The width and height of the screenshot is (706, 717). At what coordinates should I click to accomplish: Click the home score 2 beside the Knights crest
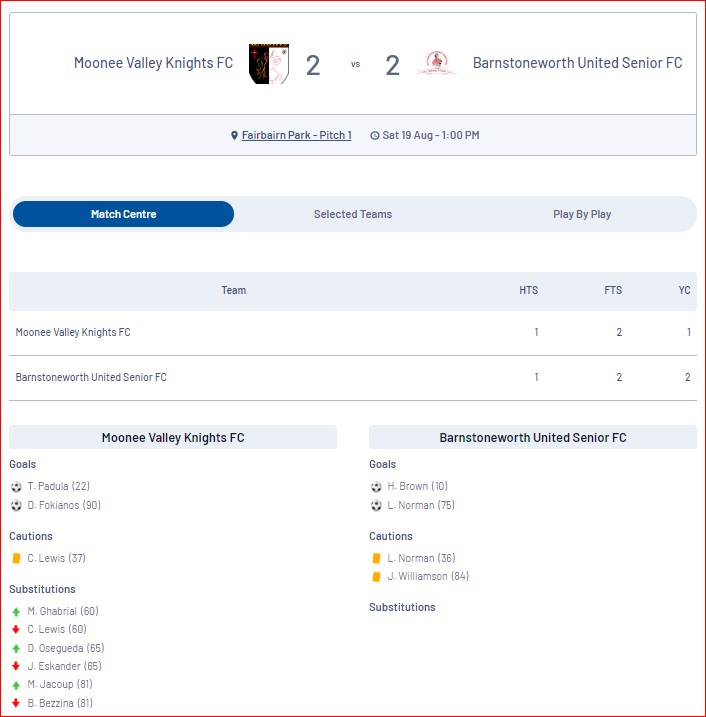[x=313, y=65]
